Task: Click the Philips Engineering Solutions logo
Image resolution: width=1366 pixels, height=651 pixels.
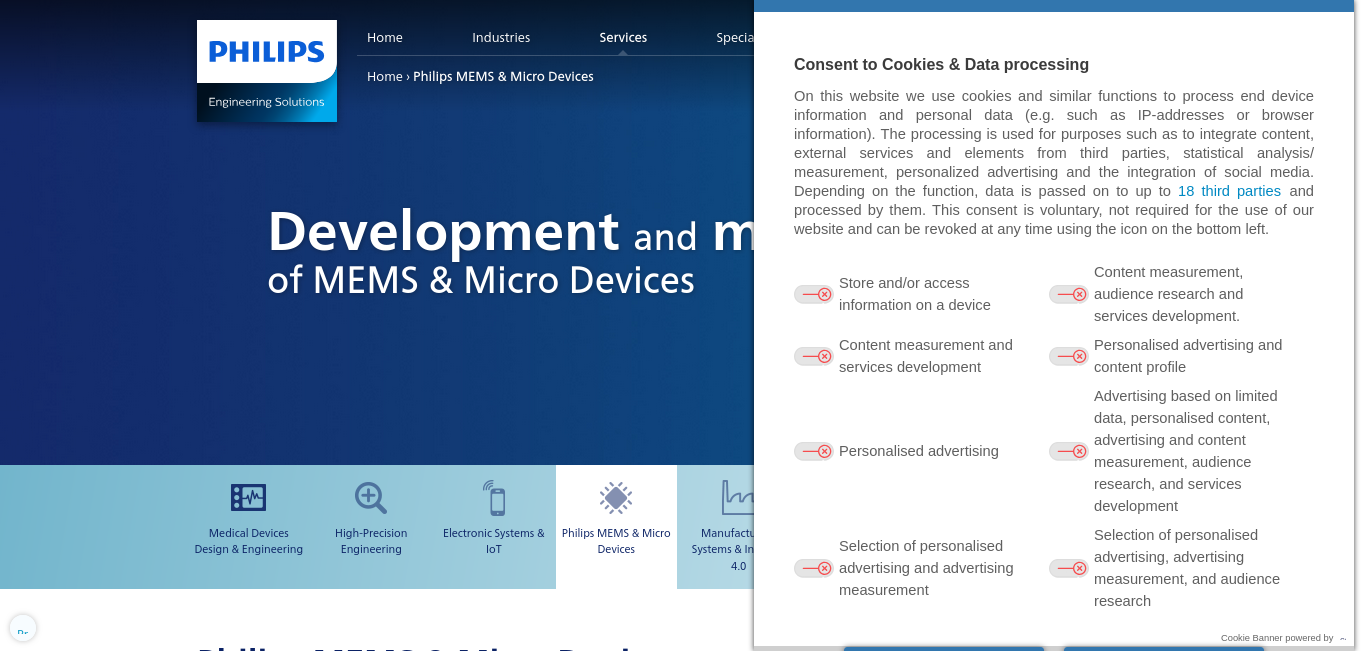Action: (267, 71)
